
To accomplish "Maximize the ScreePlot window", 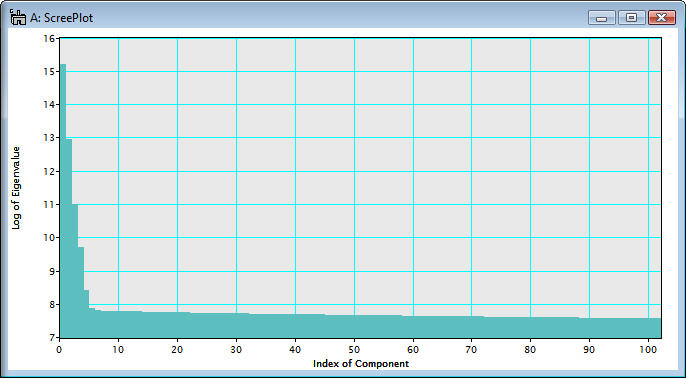I will [631, 18].
